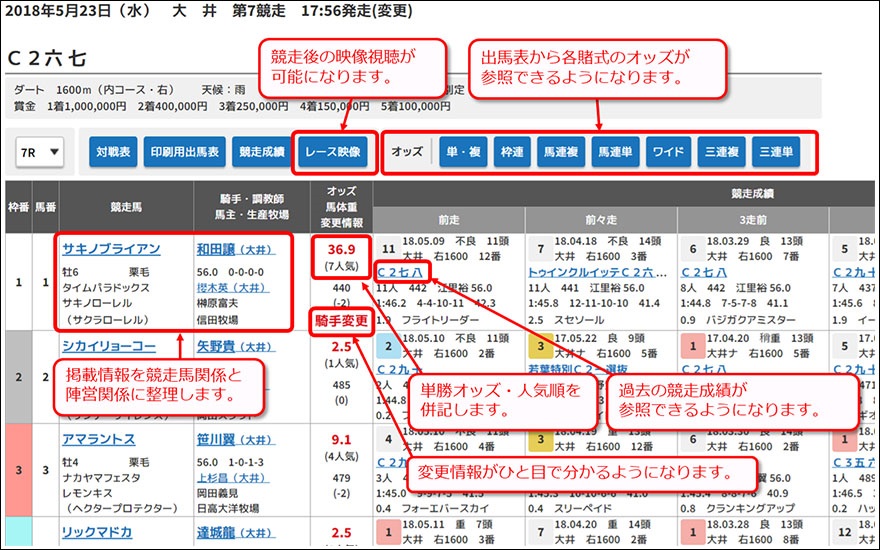Click the 対戦表 button
The image size is (880, 550).
tap(113, 152)
